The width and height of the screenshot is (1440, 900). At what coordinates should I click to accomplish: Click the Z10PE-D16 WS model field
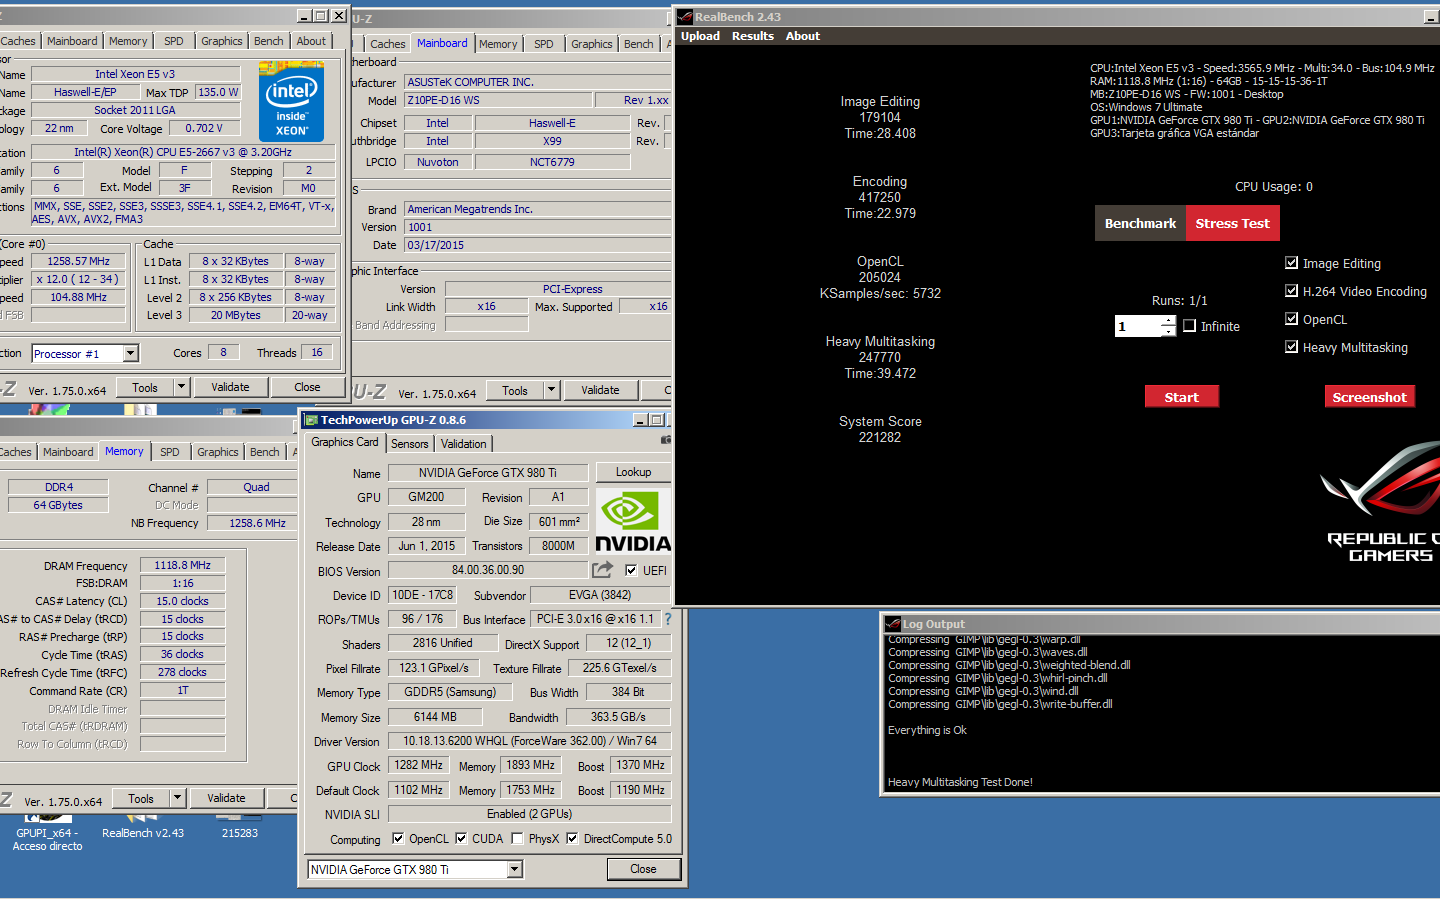(498, 100)
